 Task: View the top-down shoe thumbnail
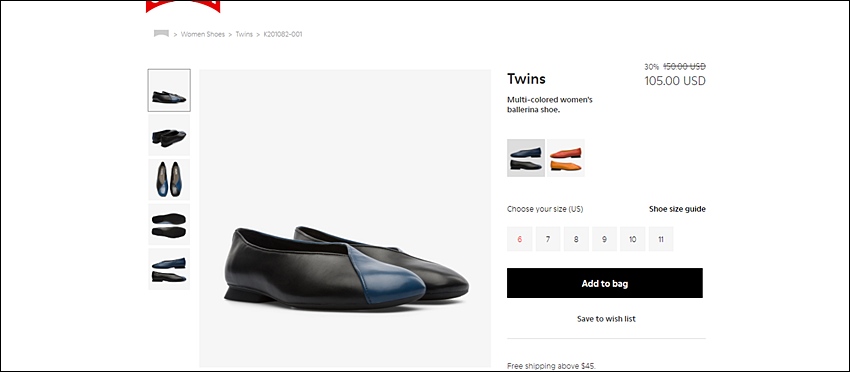coord(169,179)
